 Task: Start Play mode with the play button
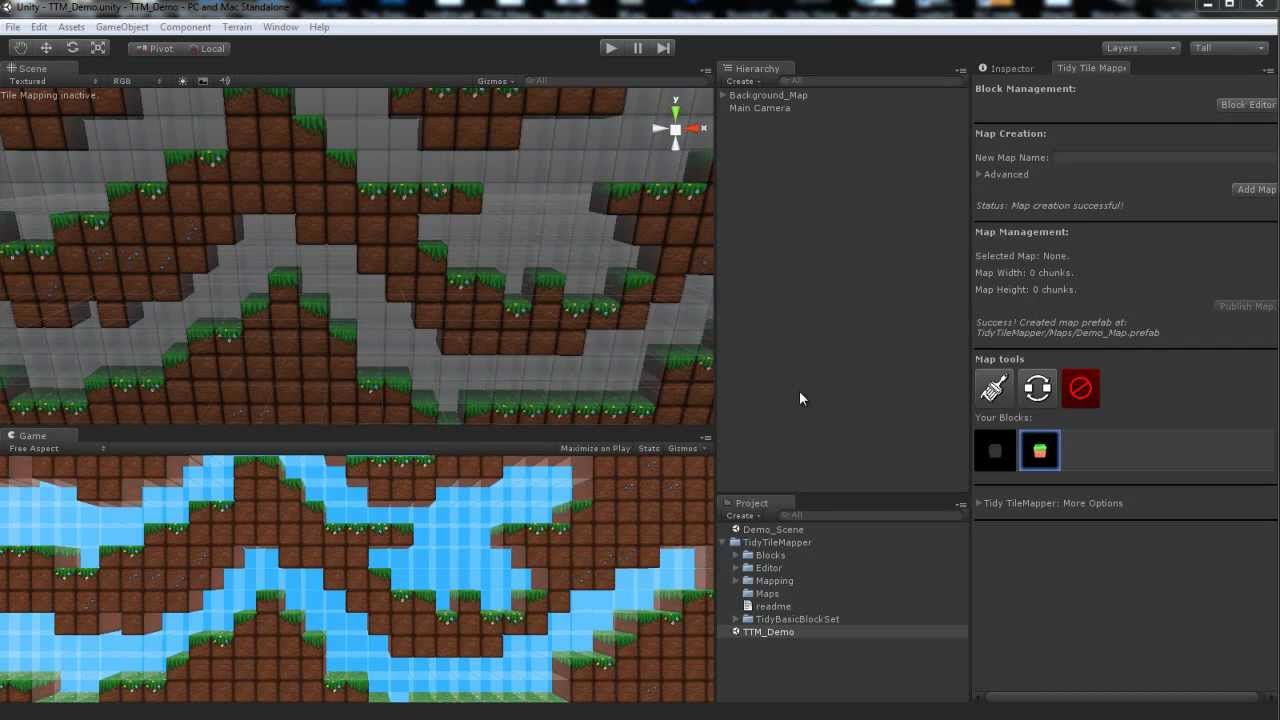[611, 48]
